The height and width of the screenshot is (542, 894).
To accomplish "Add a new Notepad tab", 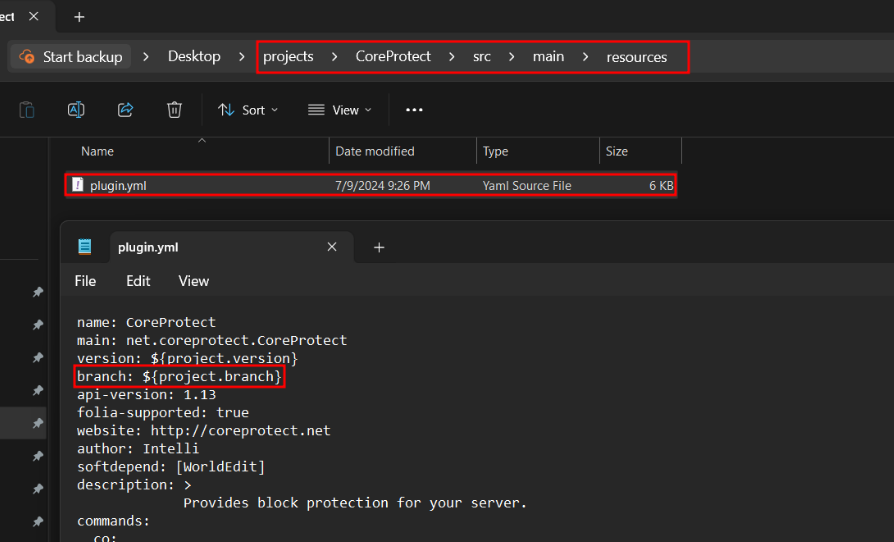I will point(379,247).
